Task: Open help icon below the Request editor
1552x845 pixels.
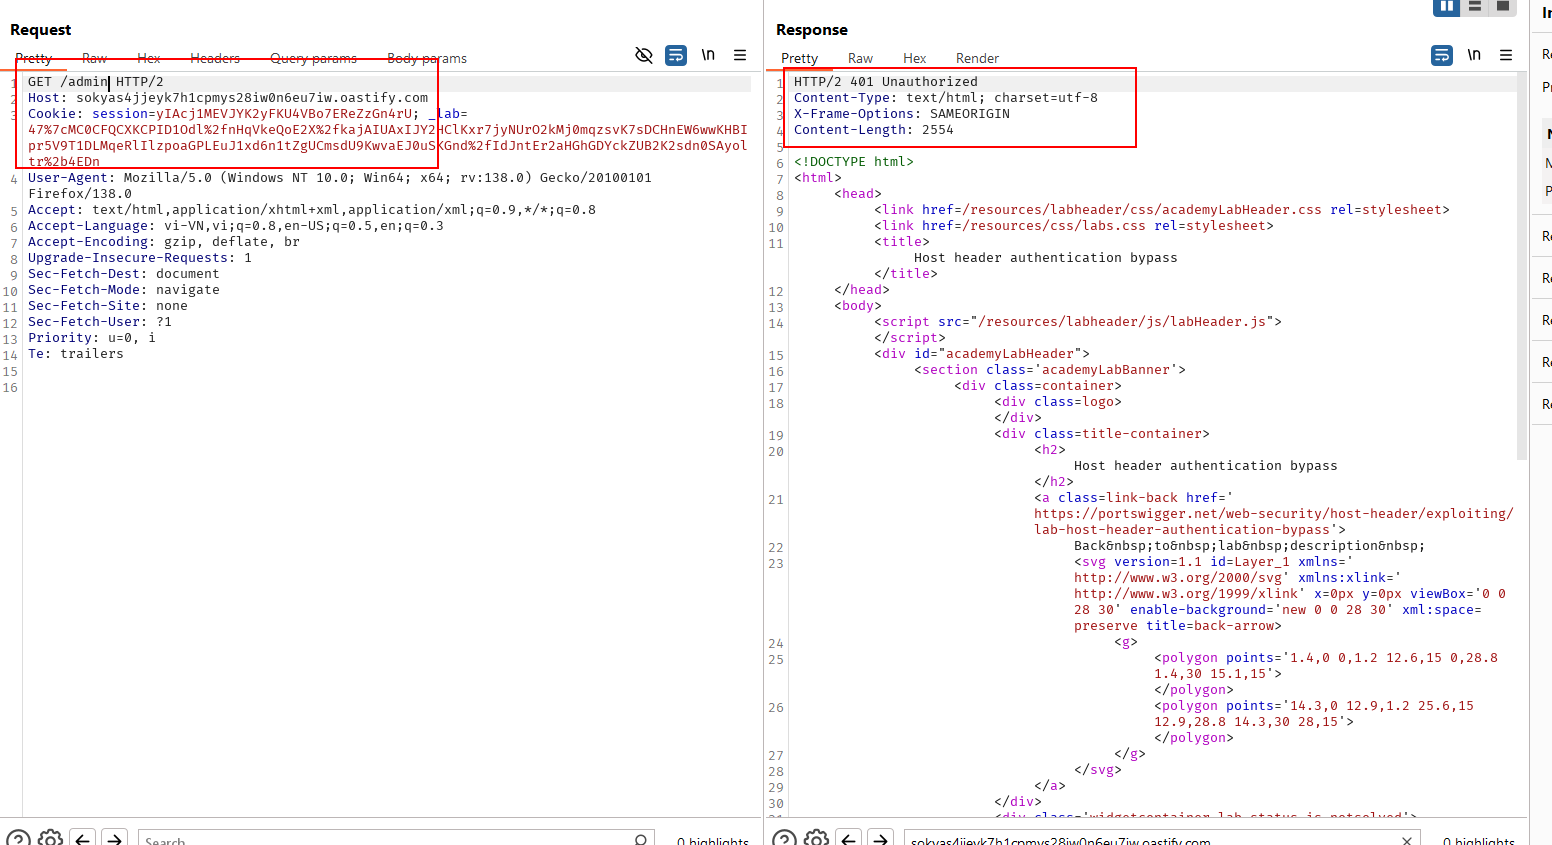Action: tap(18, 839)
